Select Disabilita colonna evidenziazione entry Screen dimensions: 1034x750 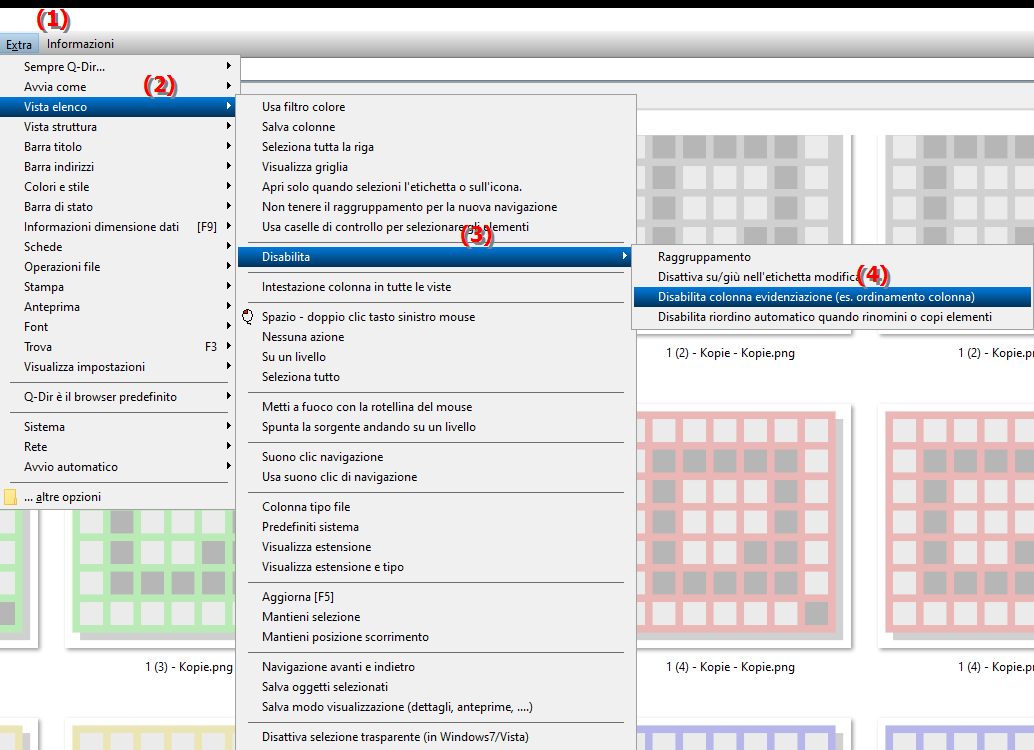(x=832, y=297)
